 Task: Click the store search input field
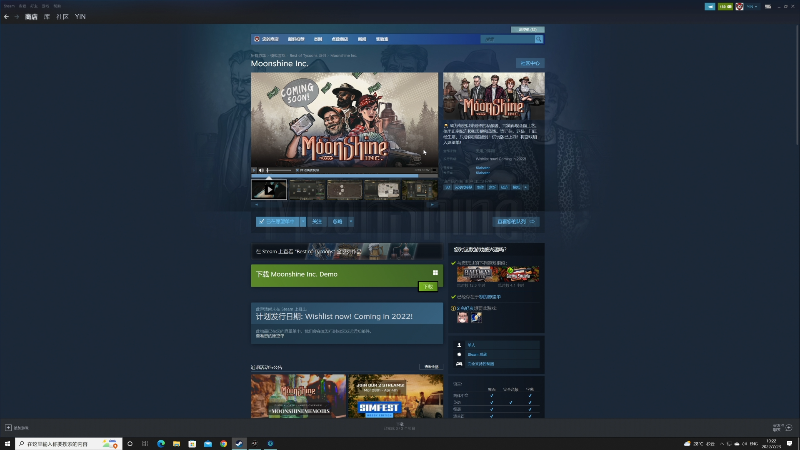pyautogui.click(x=507, y=39)
